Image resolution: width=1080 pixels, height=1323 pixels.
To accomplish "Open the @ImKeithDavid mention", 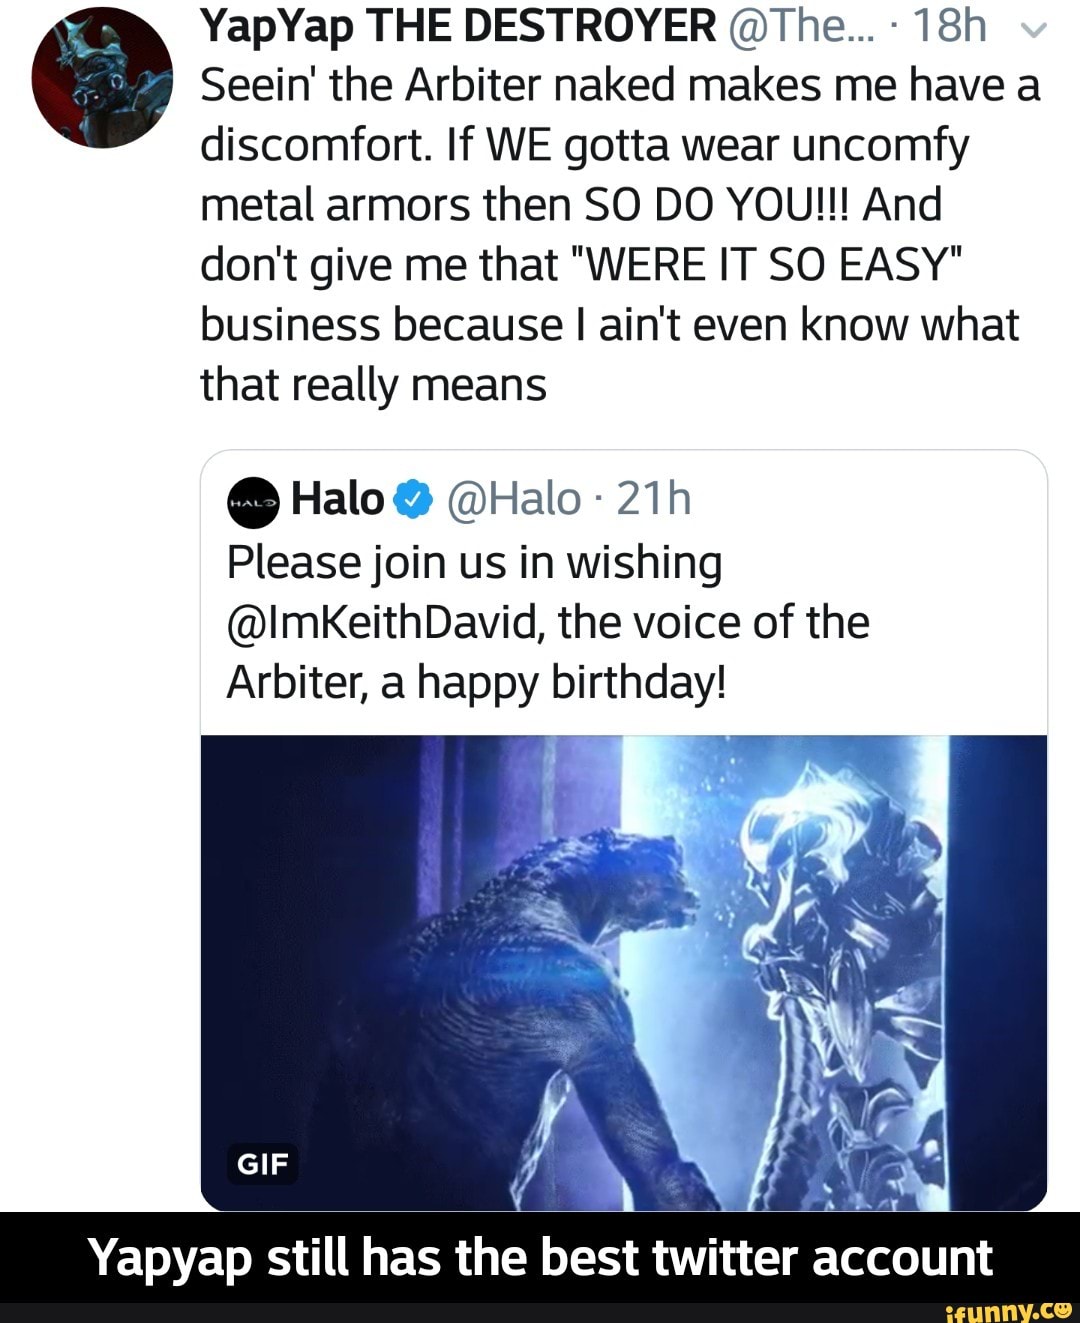I will pos(385,623).
